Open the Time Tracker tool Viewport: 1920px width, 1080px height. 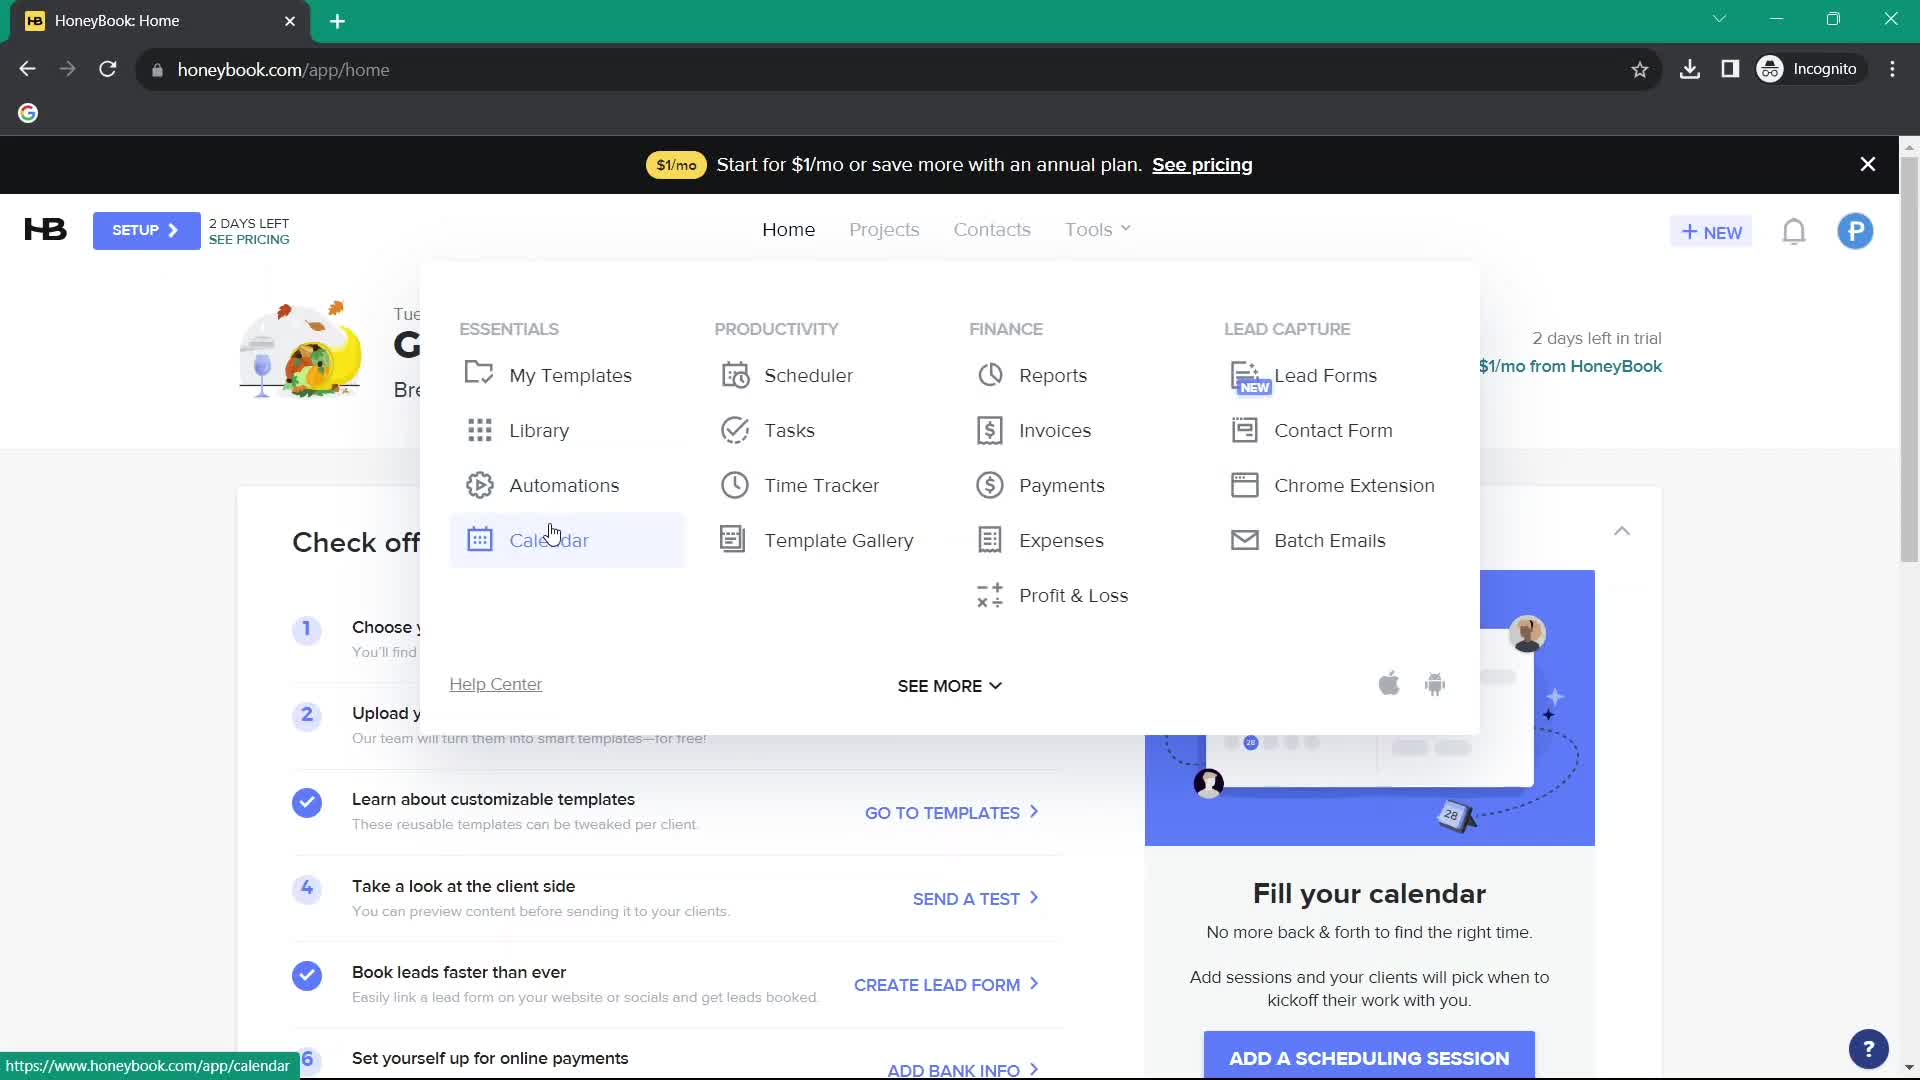[822, 485]
